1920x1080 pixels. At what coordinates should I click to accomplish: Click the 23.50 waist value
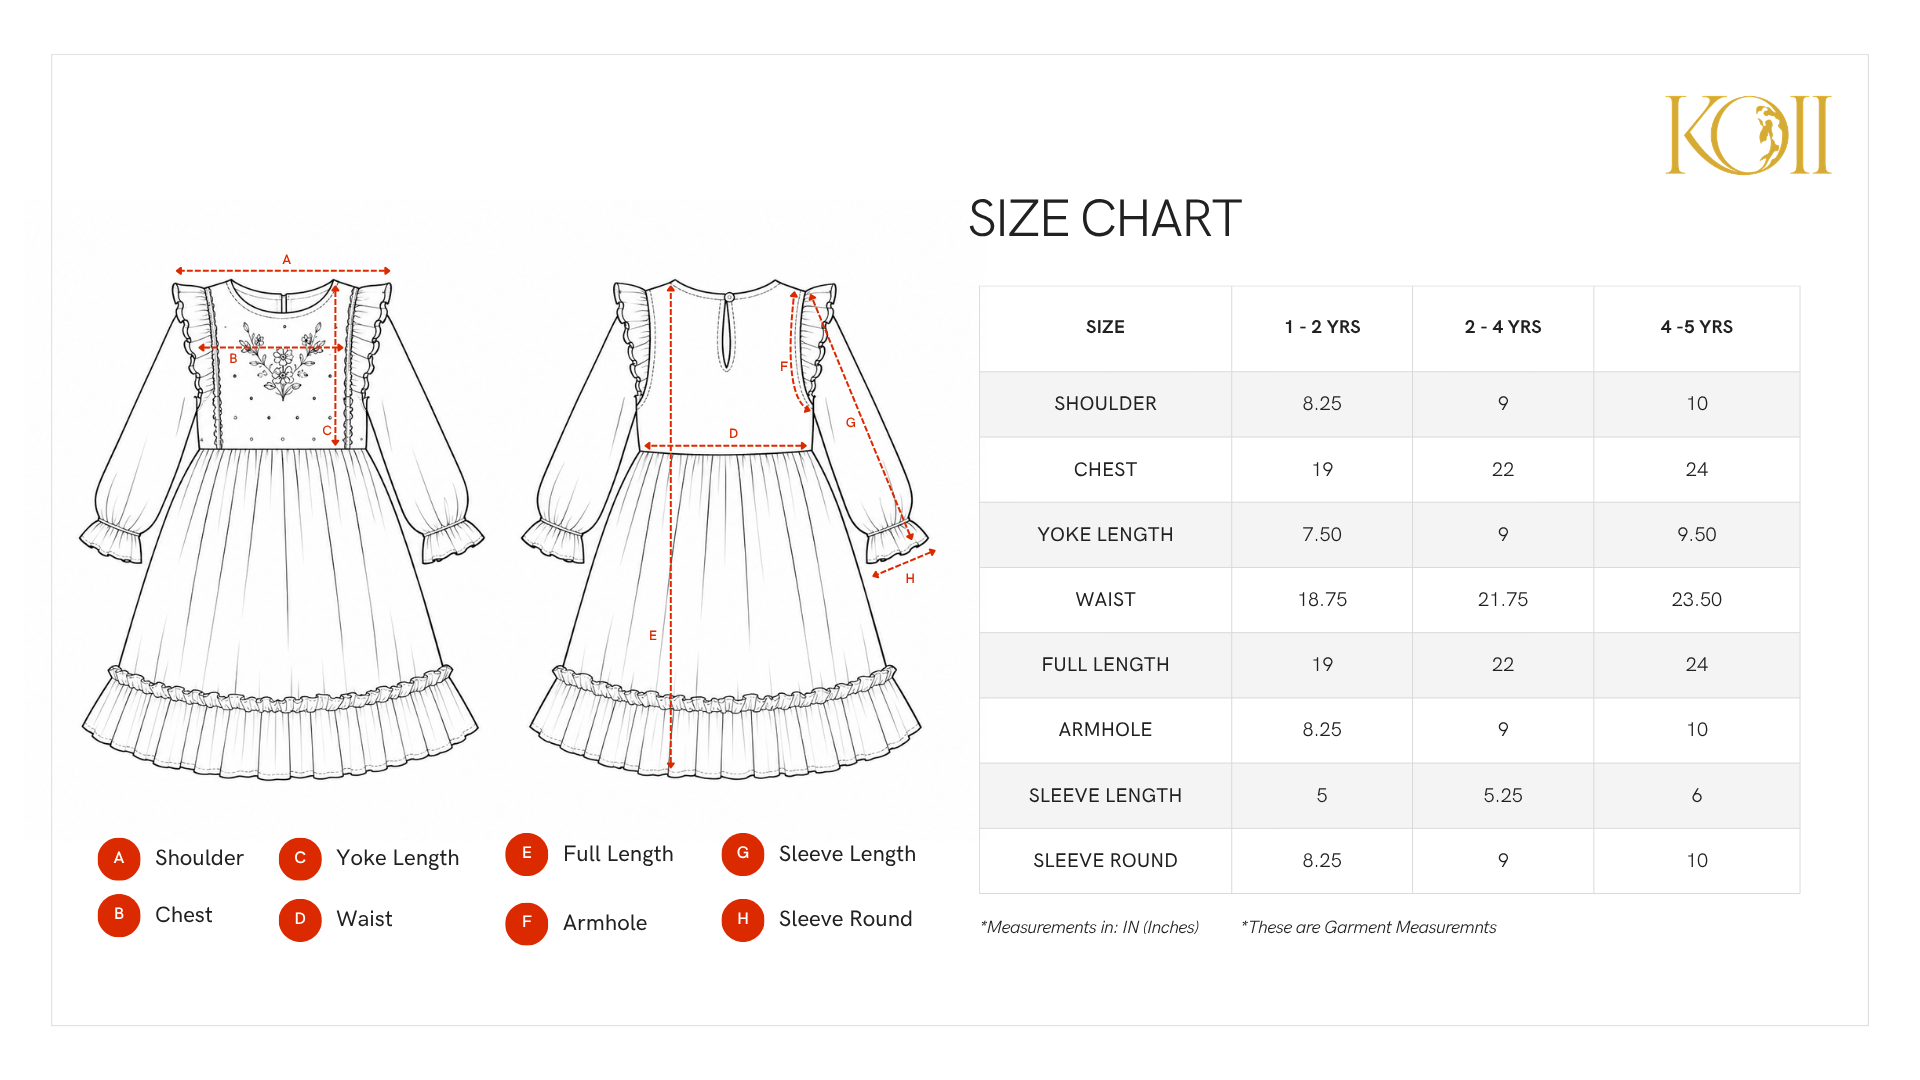point(1697,599)
